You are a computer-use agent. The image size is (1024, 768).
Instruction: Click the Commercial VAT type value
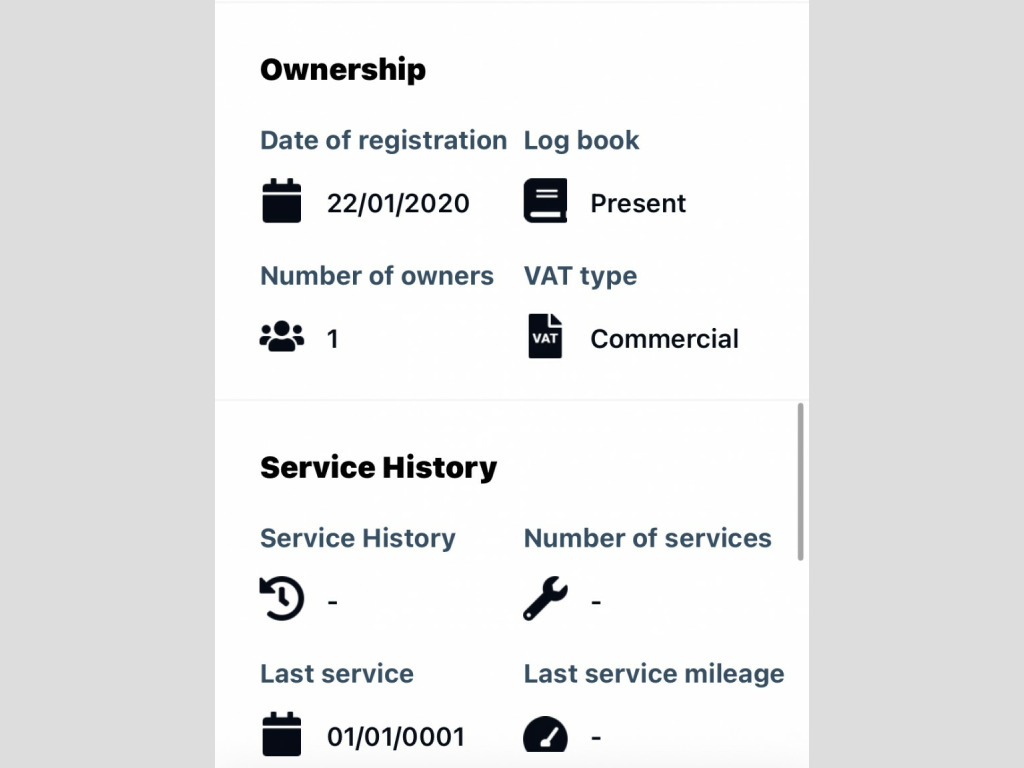point(664,339)
